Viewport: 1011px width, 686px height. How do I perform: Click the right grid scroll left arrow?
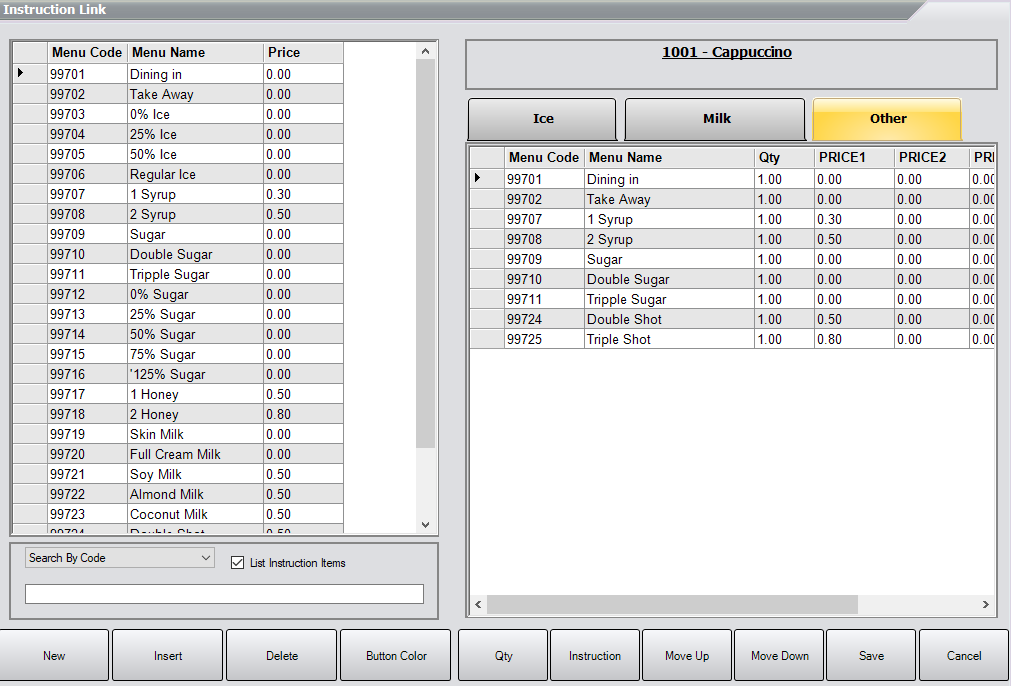[478, 604]
